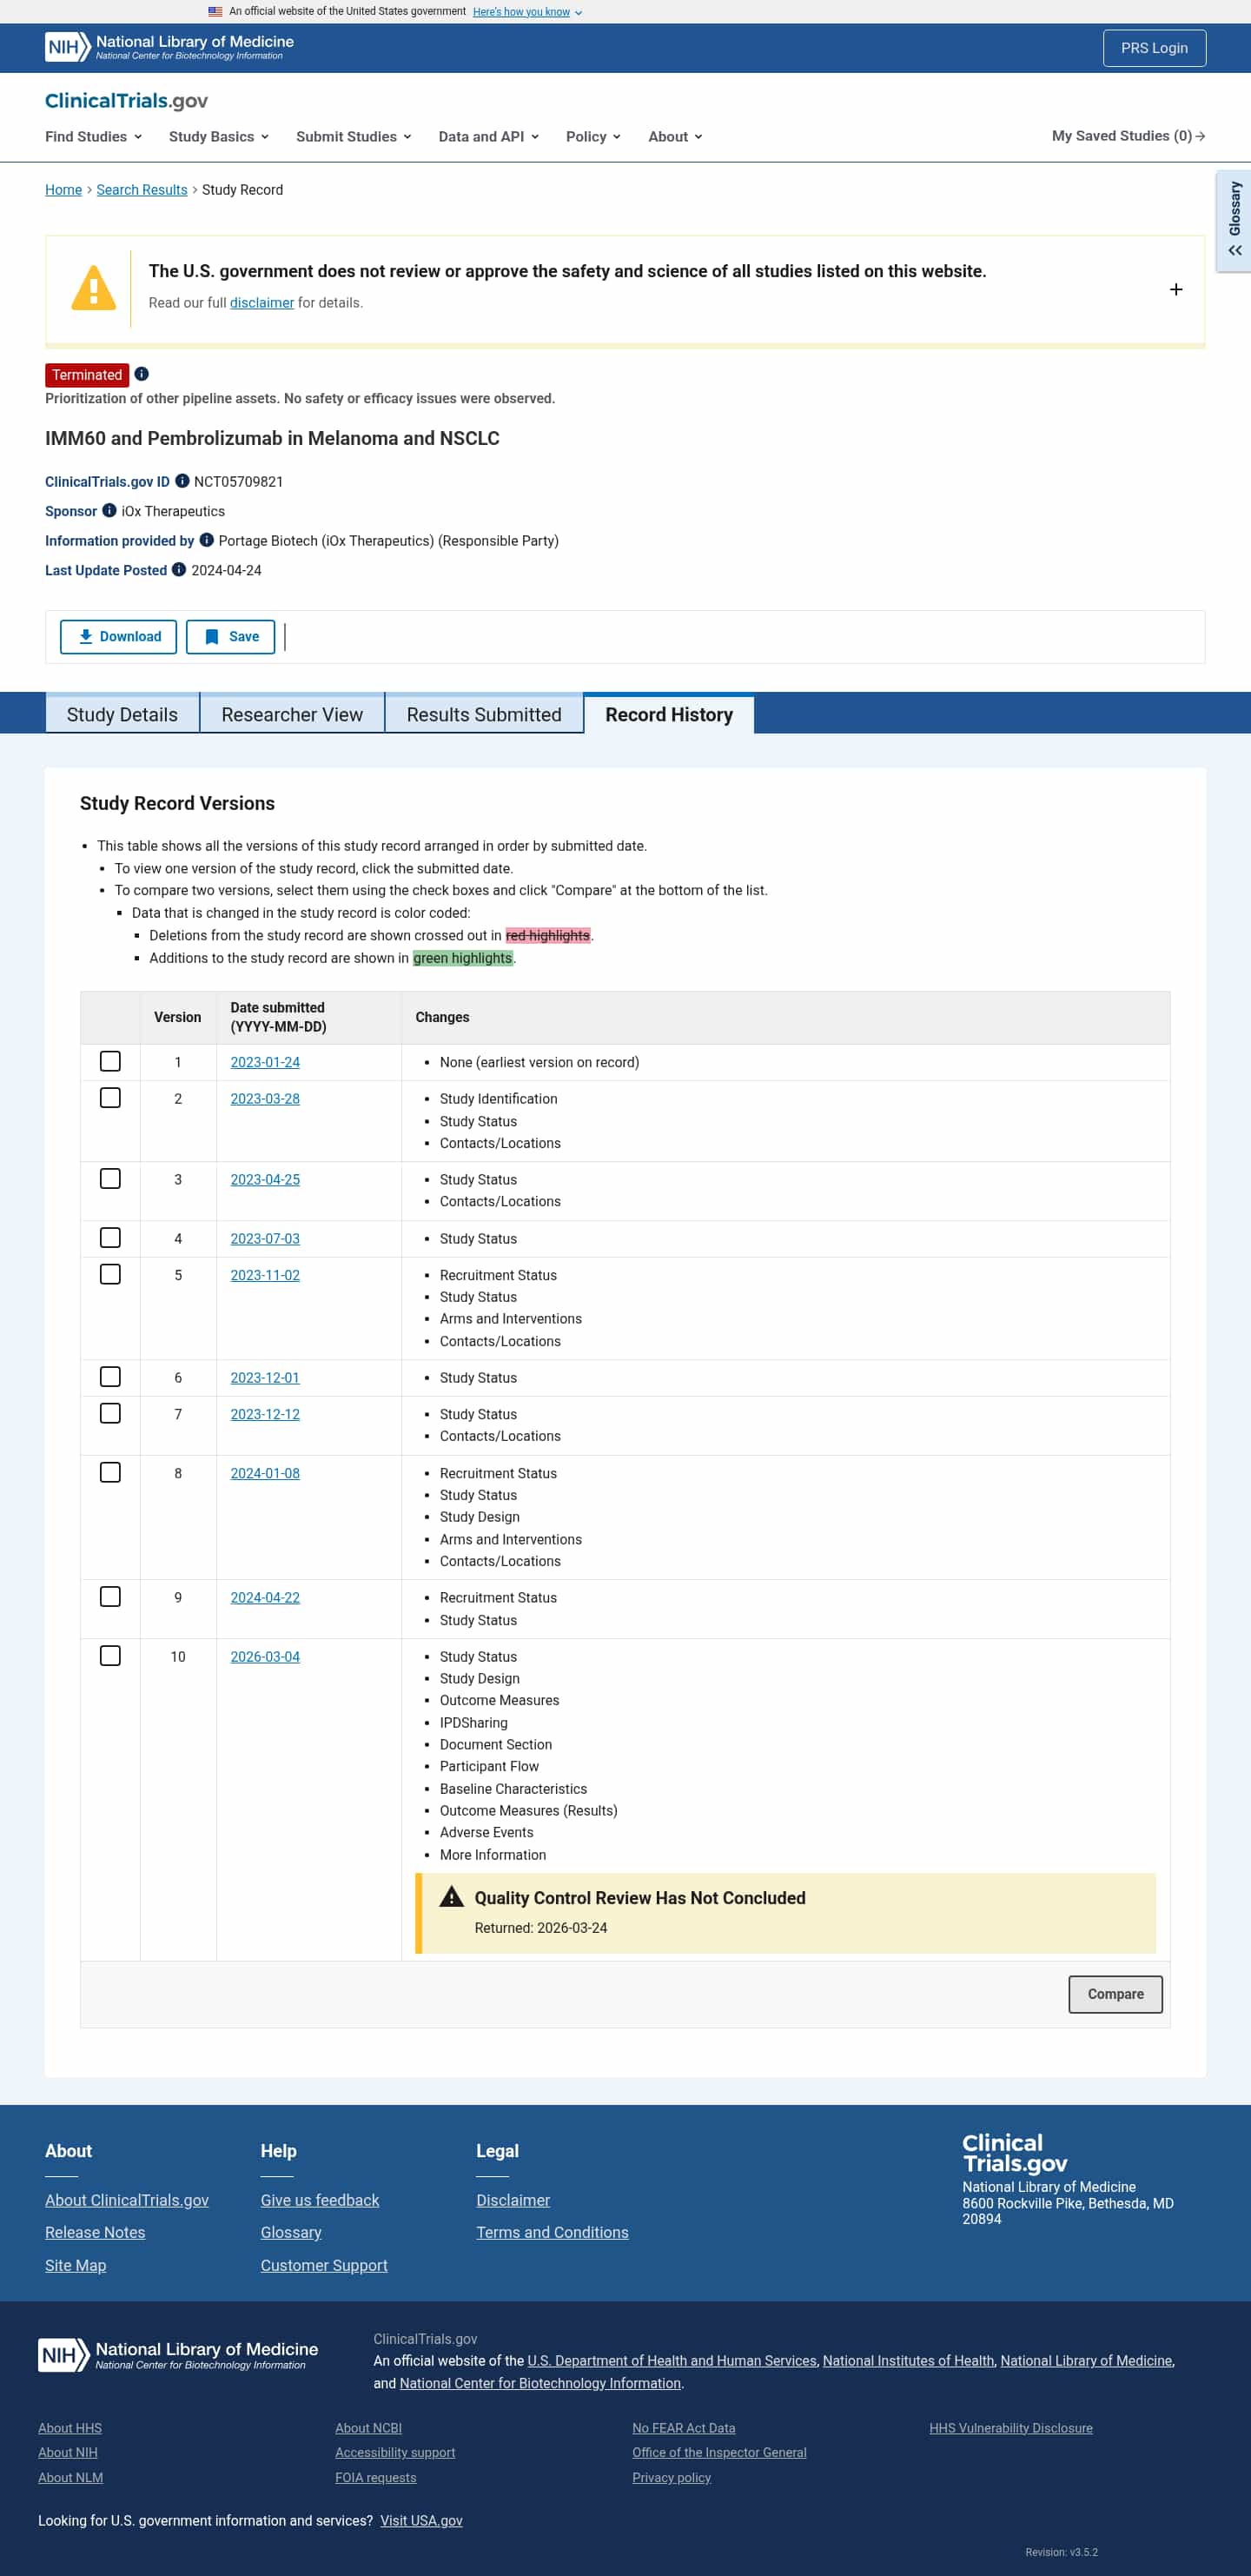The height and width of the screenshot is (2576, 1251).
Task: Click info icon beside Sponsor label
Action: coord(110,510)
